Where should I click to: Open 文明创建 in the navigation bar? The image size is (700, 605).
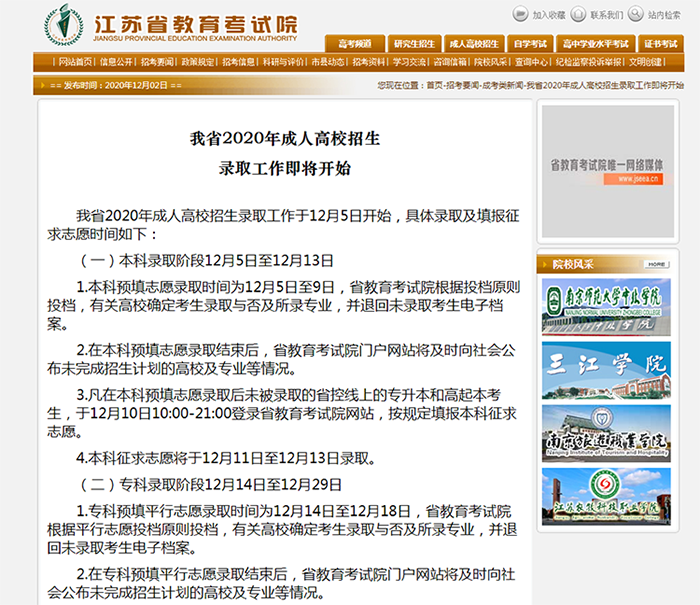tap(646, 62)
